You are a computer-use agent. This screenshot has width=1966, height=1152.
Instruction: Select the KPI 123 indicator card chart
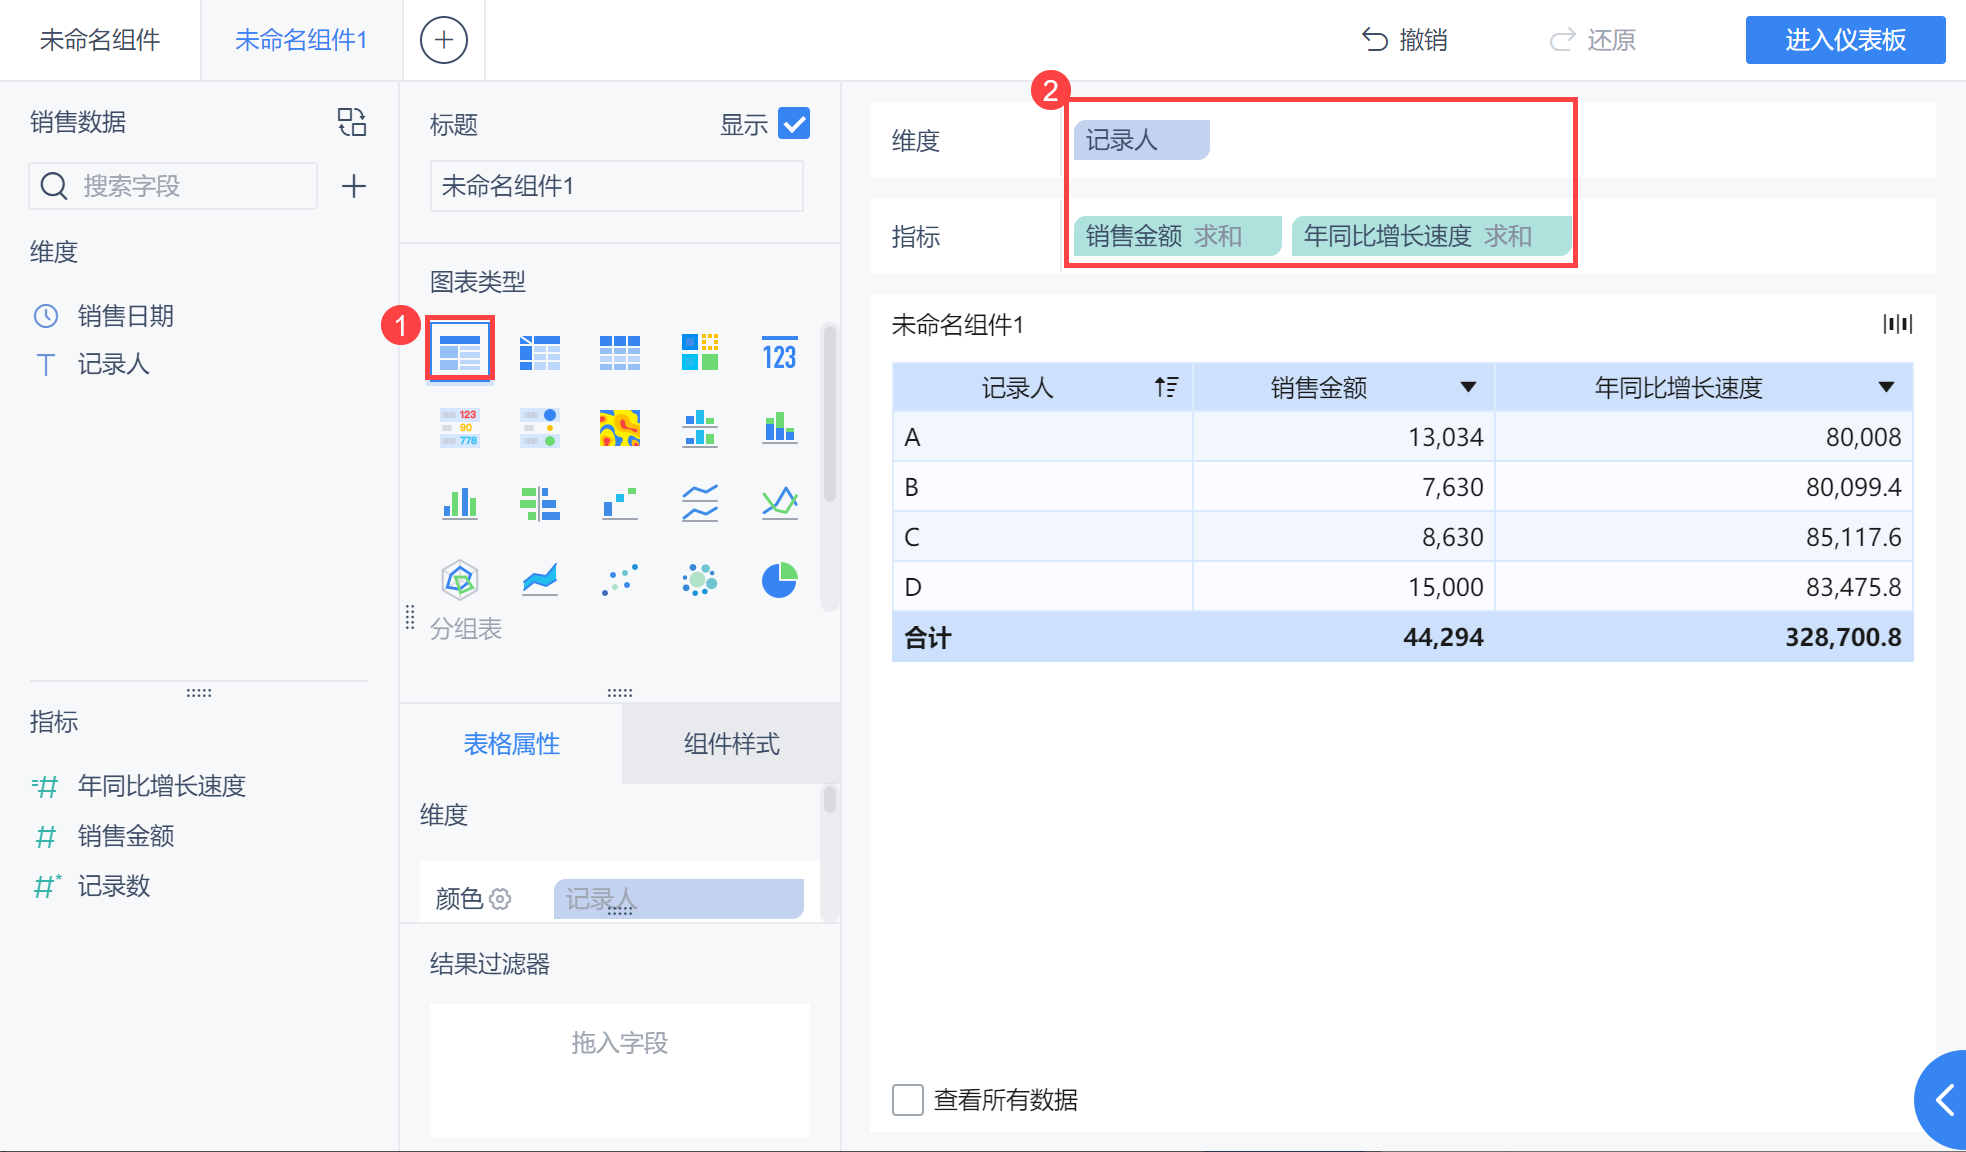[779, 353]
